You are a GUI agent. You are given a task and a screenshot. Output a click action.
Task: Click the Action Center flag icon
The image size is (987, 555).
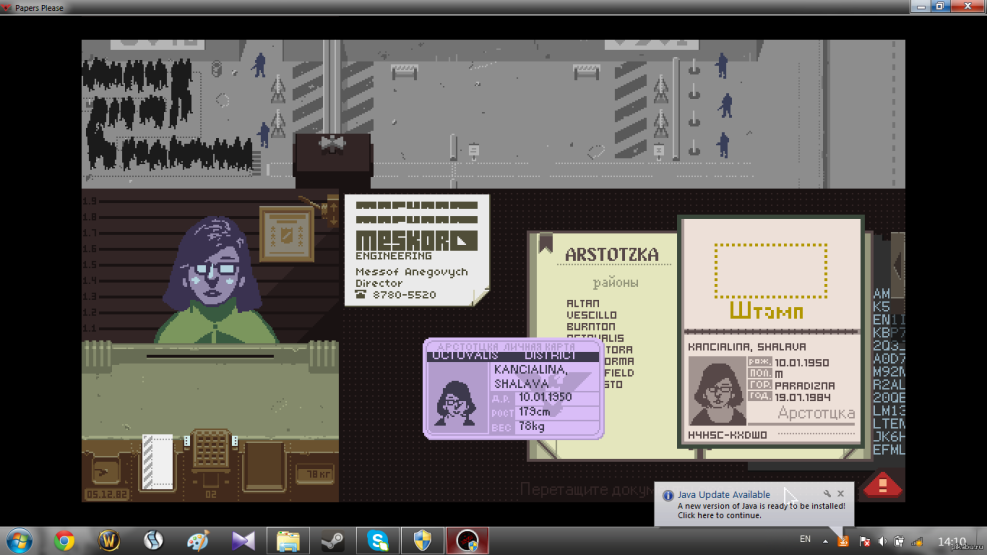pyautogui.click(x=864, y=541)
